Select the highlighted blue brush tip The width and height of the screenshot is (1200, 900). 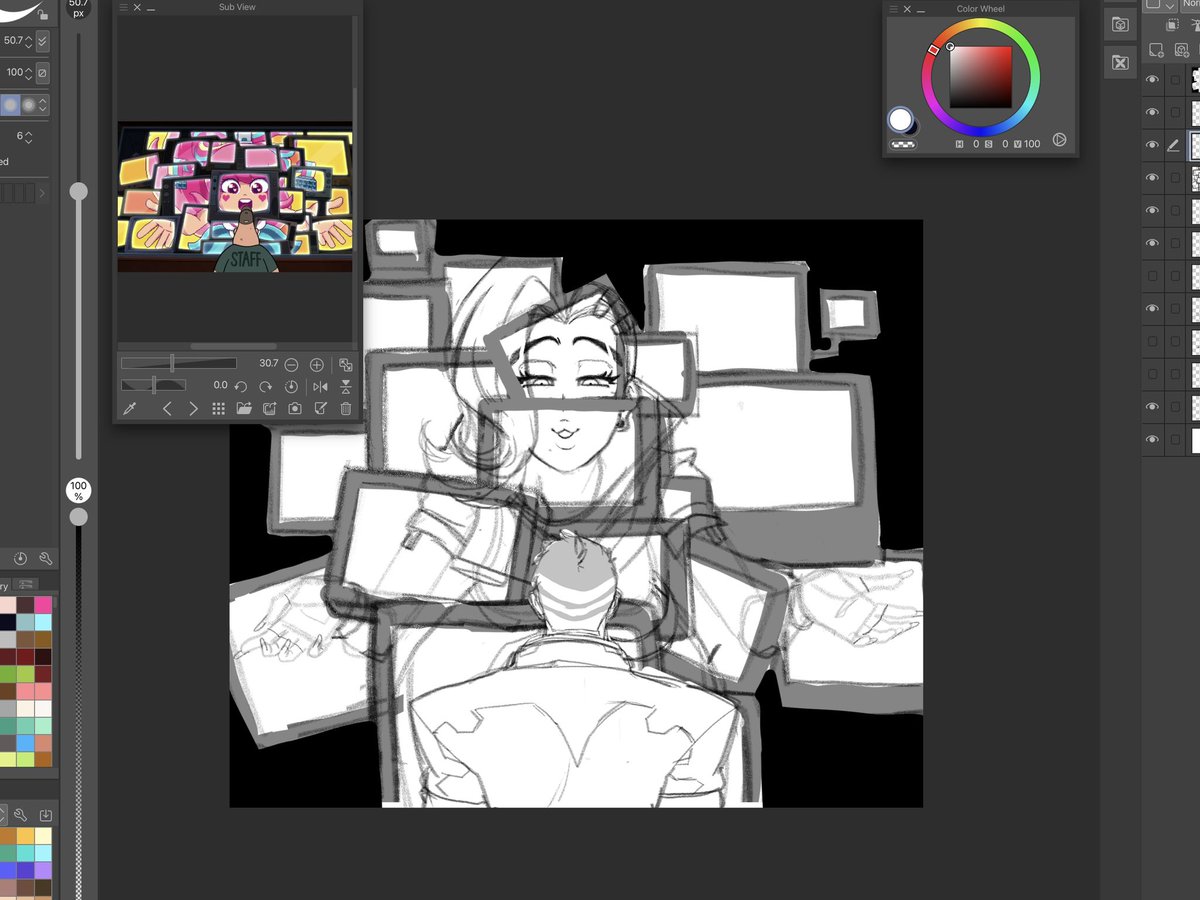[x=10, y=105]
